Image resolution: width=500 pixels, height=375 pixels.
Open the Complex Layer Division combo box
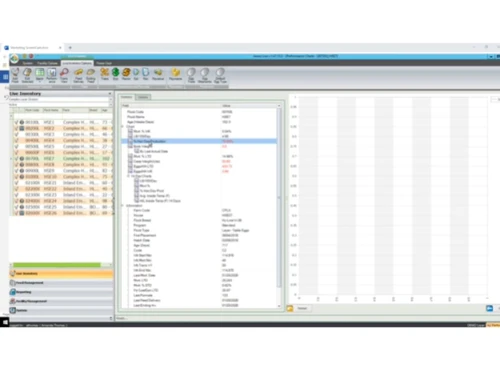[x=60, y=99]
